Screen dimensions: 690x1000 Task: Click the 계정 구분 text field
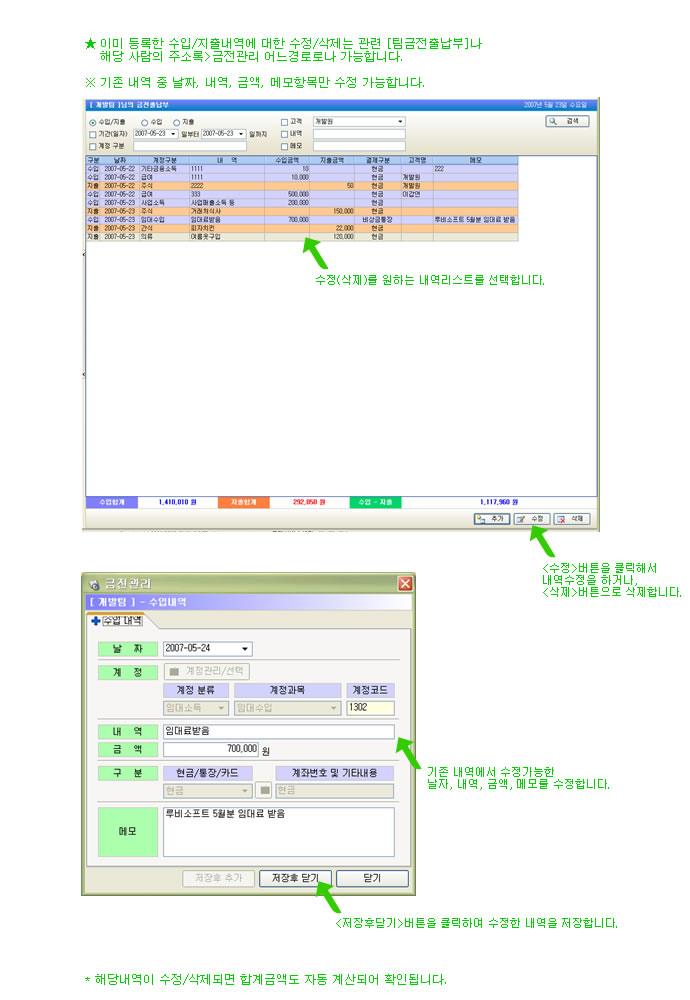[x=189, y=147]
